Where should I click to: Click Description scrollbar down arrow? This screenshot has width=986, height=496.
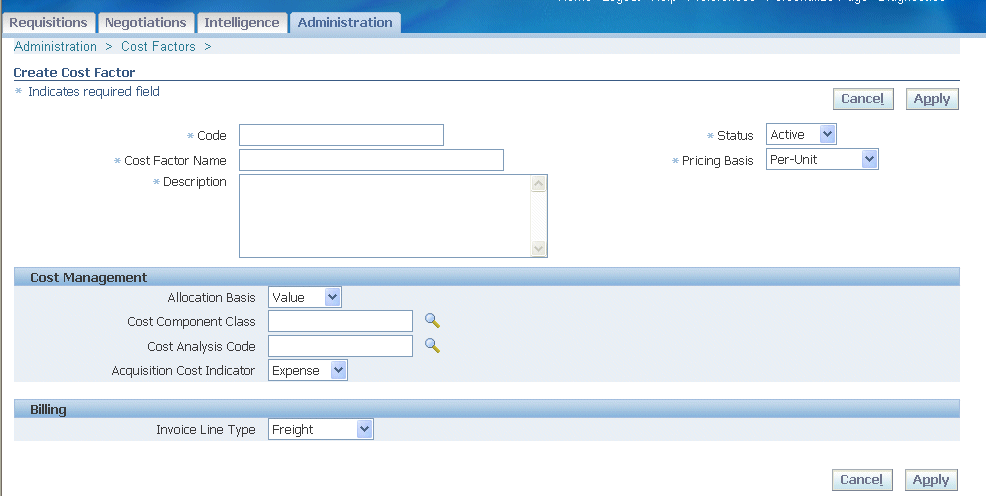tap(538, 248)
